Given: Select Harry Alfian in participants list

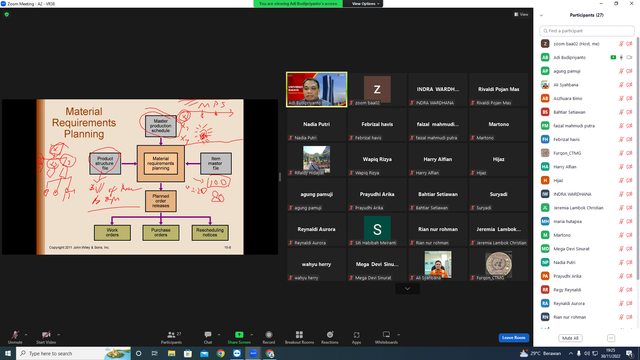Looking at the screenshot, I should point(587,167).
